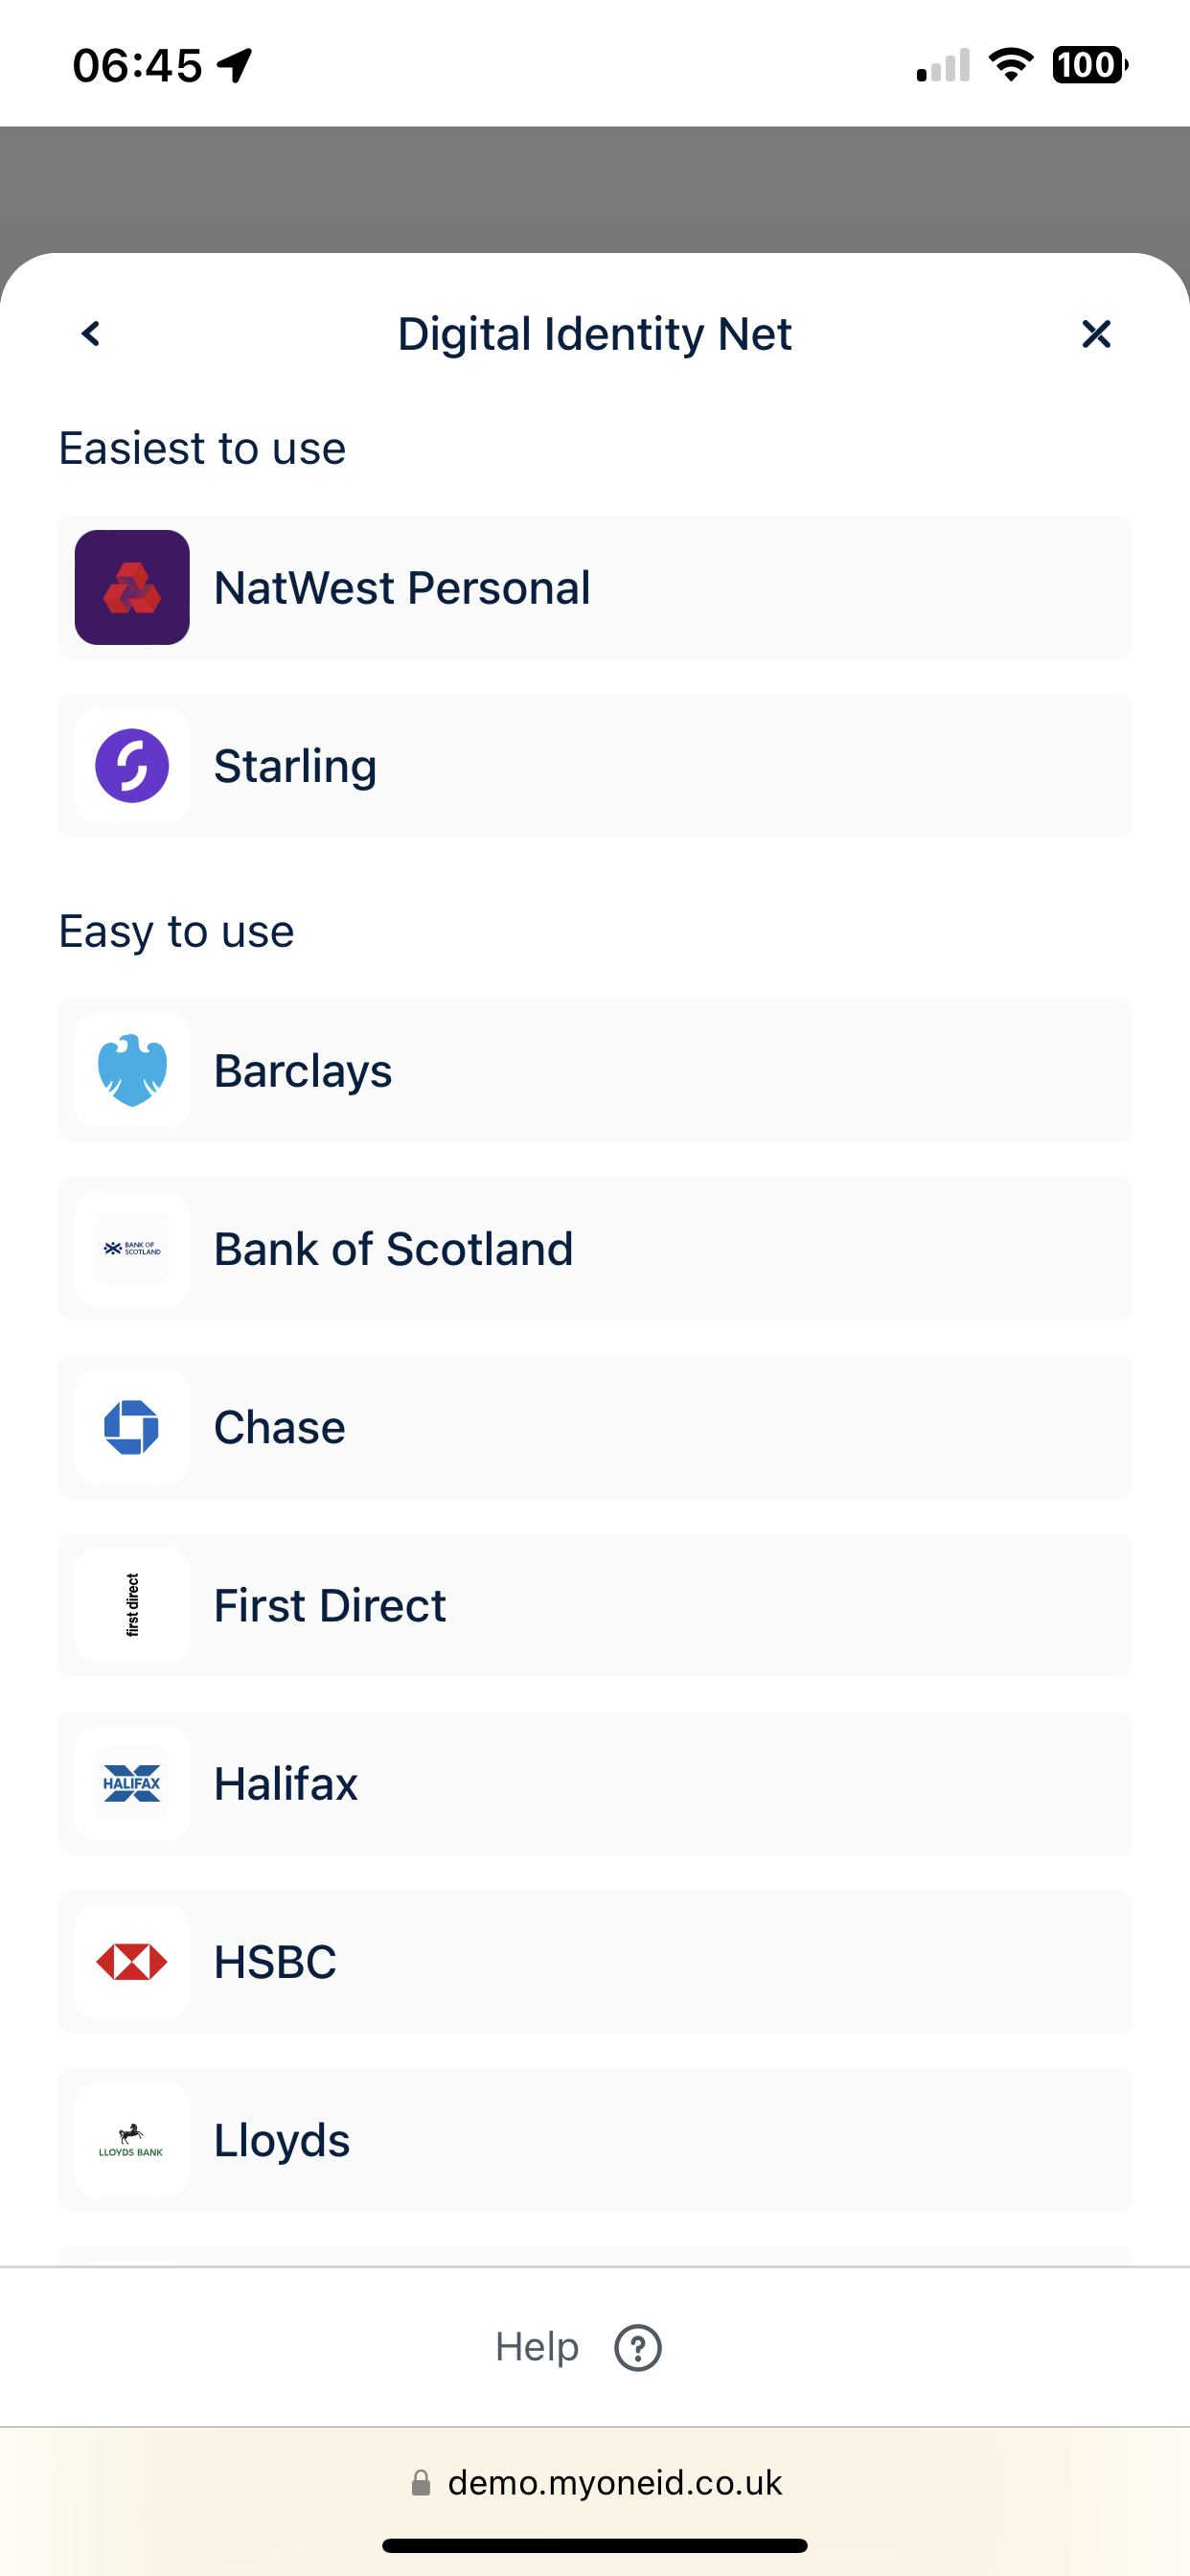Go back using the left chevron
The width and height of the screenshot is (1190, 2576).
91,333
